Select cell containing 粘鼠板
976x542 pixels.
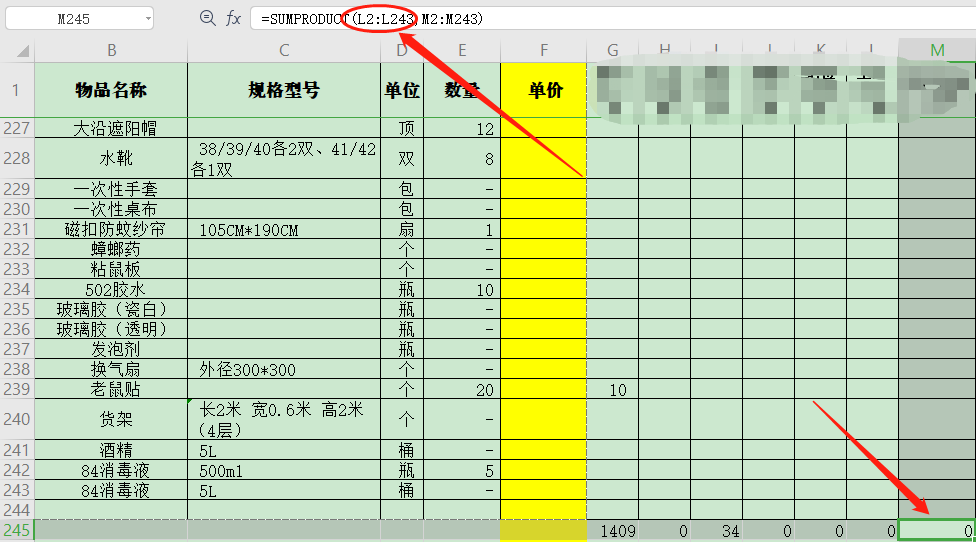coord(111,269)
